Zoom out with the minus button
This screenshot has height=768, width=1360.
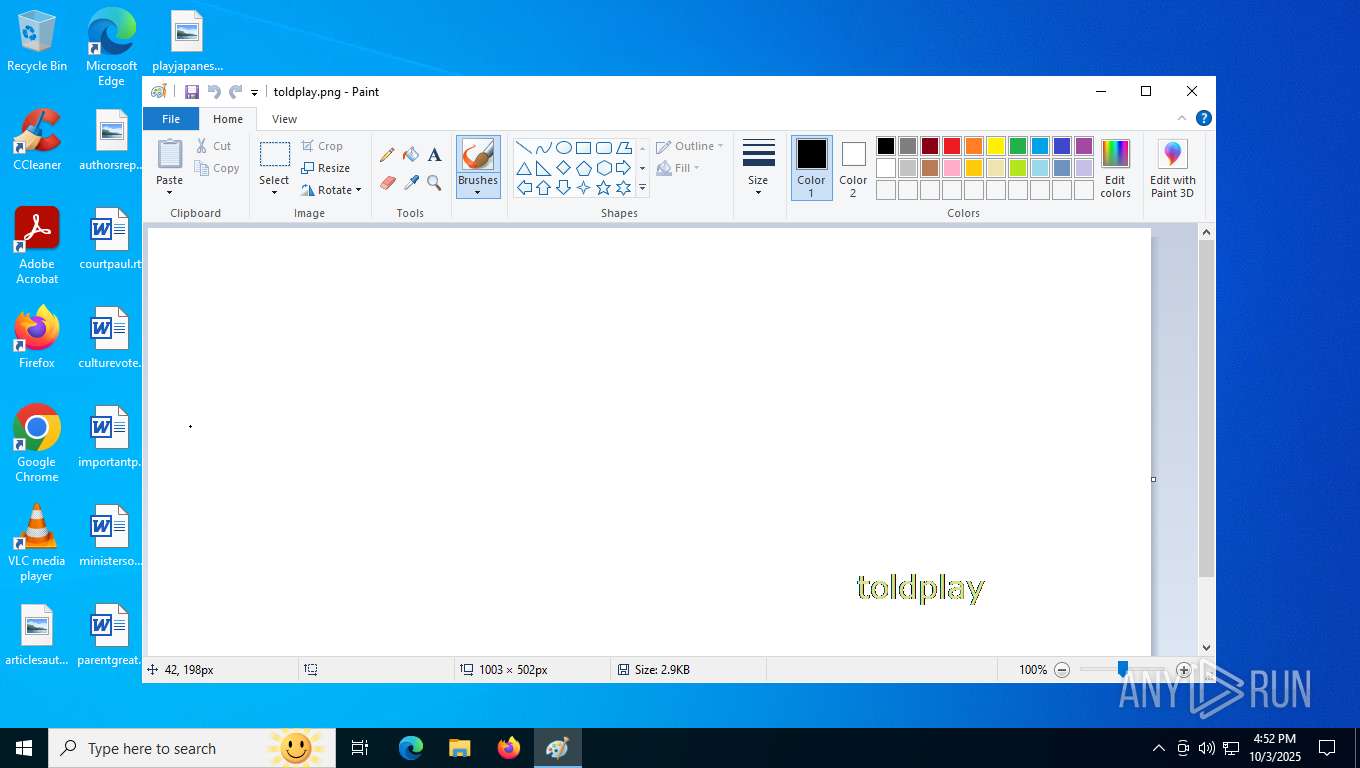(x=1062, y=670)
